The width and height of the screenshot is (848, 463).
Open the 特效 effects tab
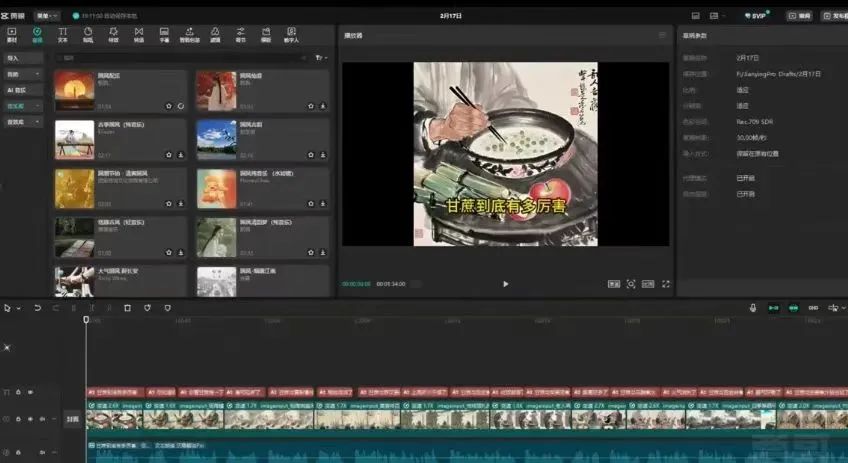(x=114, y=35)
